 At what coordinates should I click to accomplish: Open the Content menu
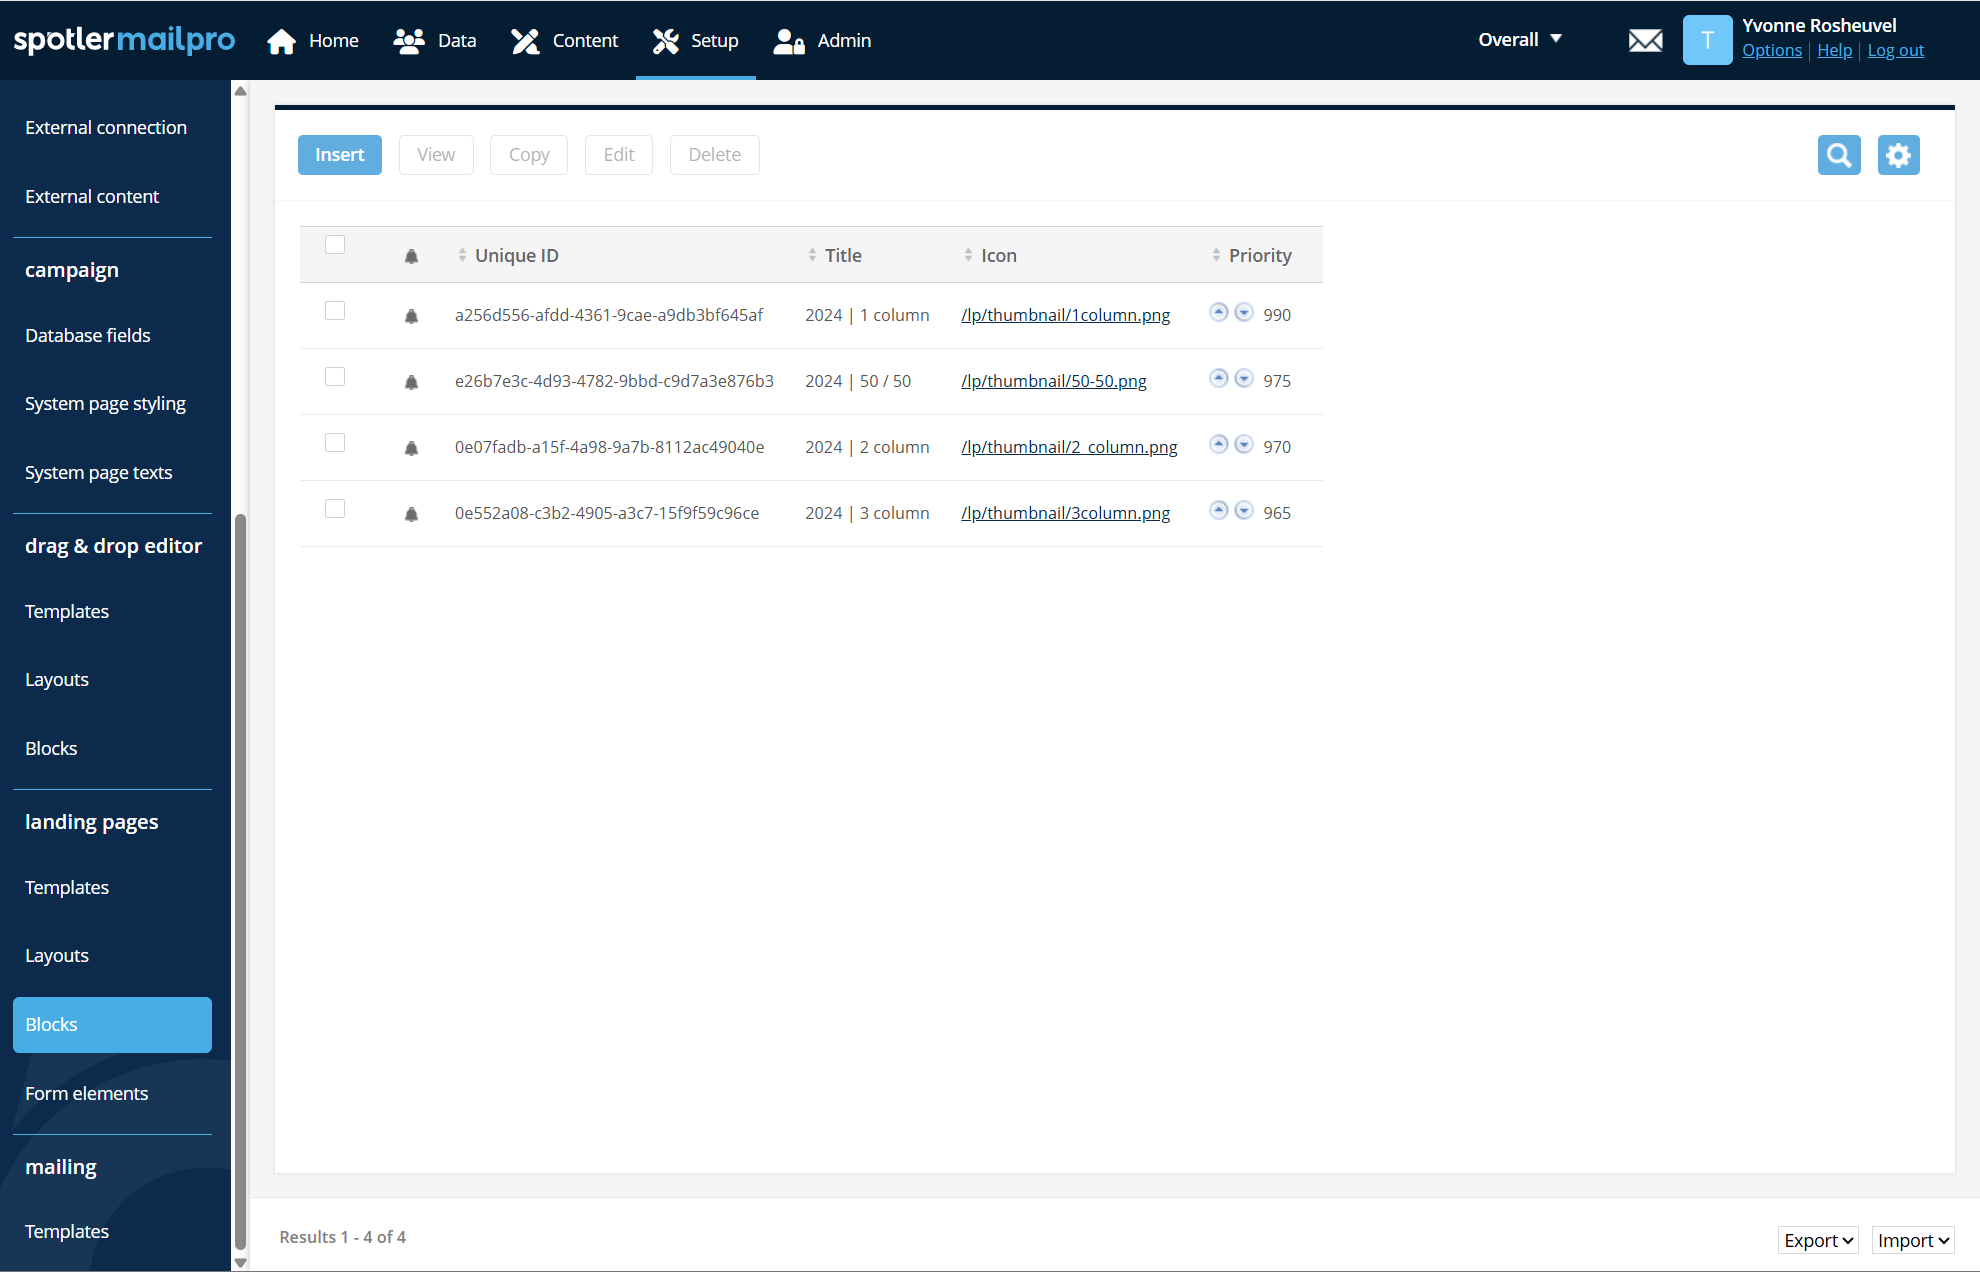(565, 40)
